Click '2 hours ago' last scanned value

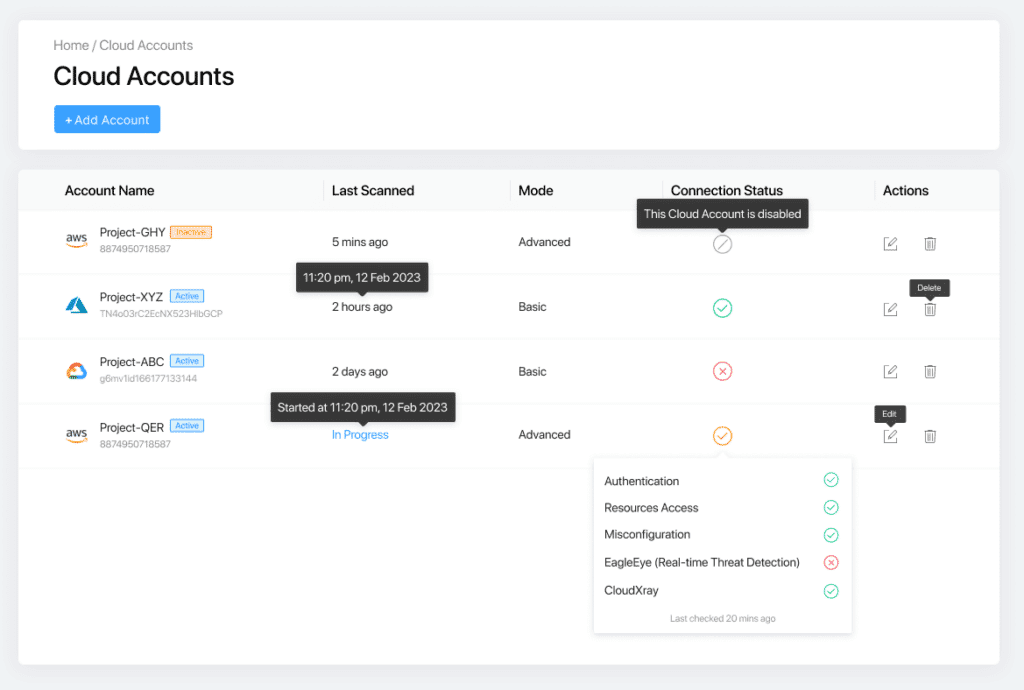pos(362,307)
